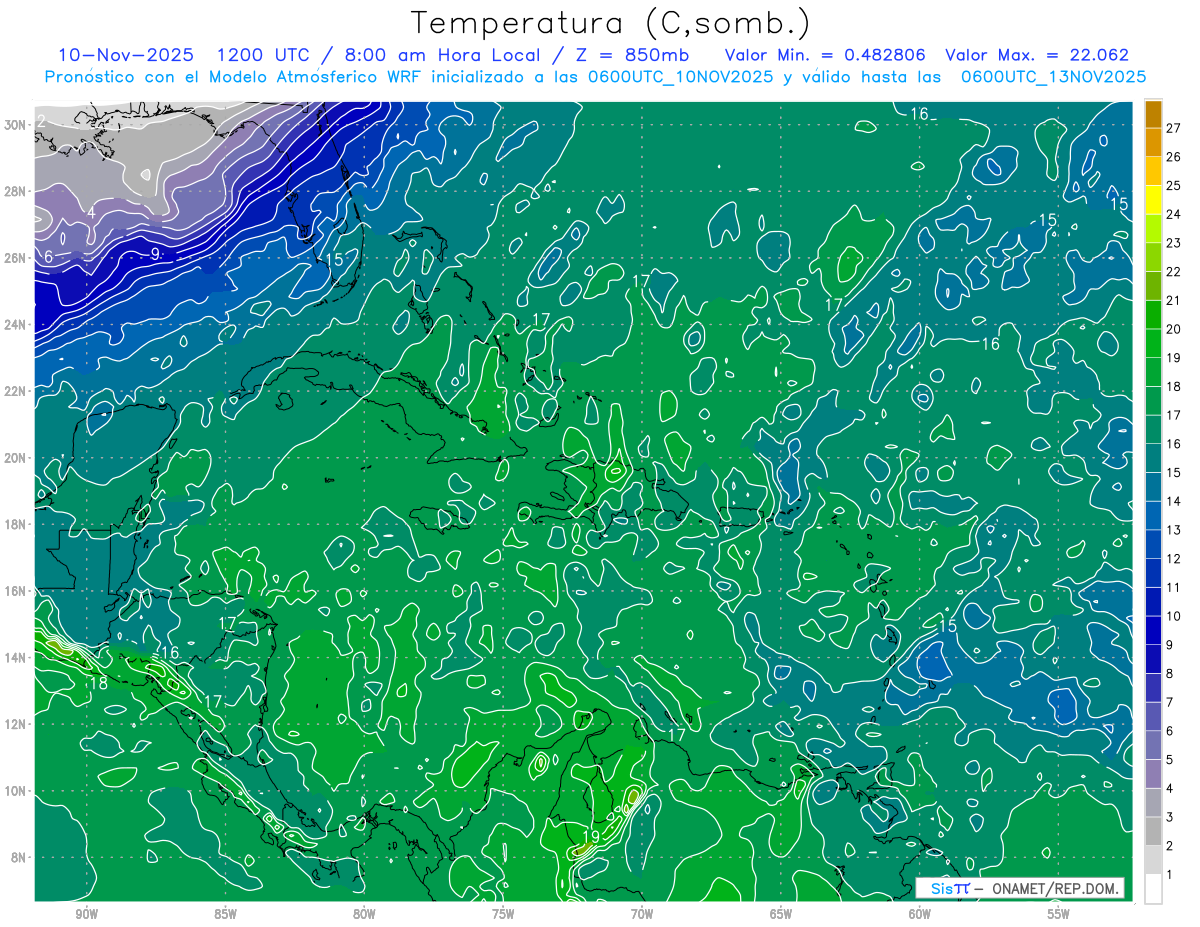This screenshot has height=927, width=1200.
Task: Click the "80W" longitude axis label
Action: point(364,915)
